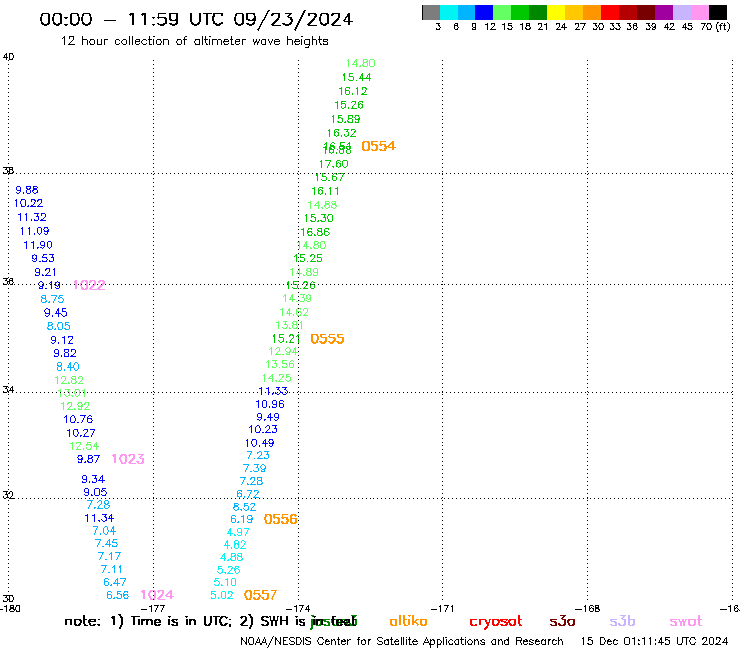Select the cyan value 5.02
The height and width of the screenshot is (650, 740).
click(222, 595)
